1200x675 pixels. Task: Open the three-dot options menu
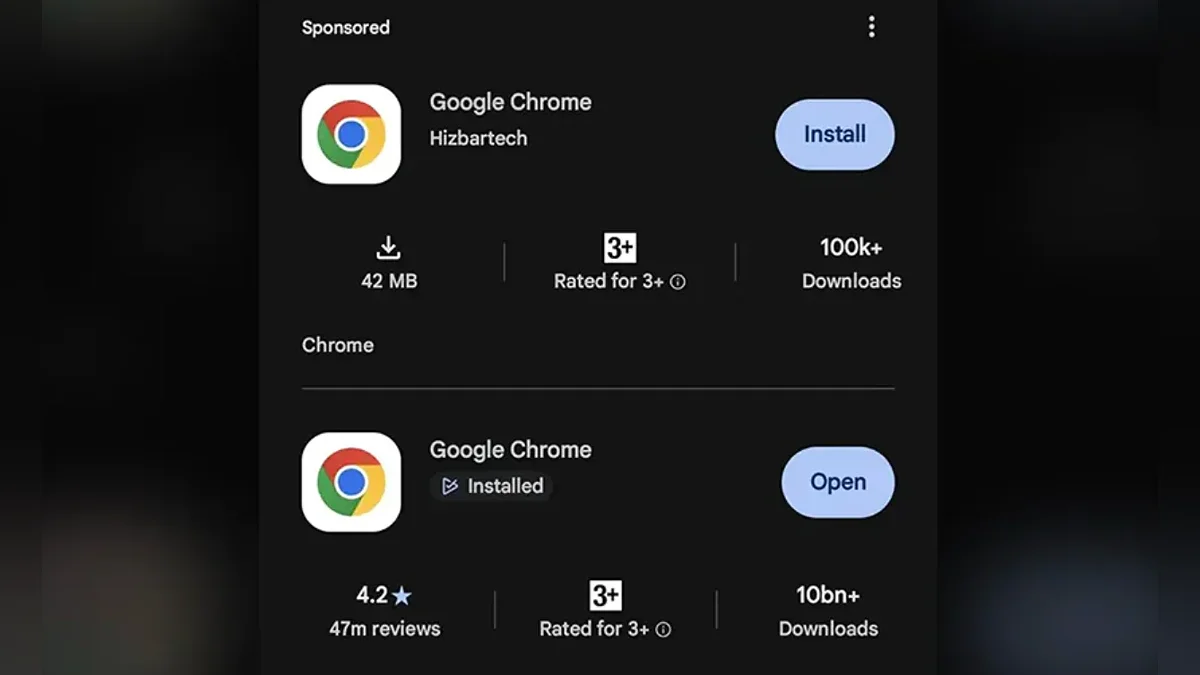[x=871, y=27]
